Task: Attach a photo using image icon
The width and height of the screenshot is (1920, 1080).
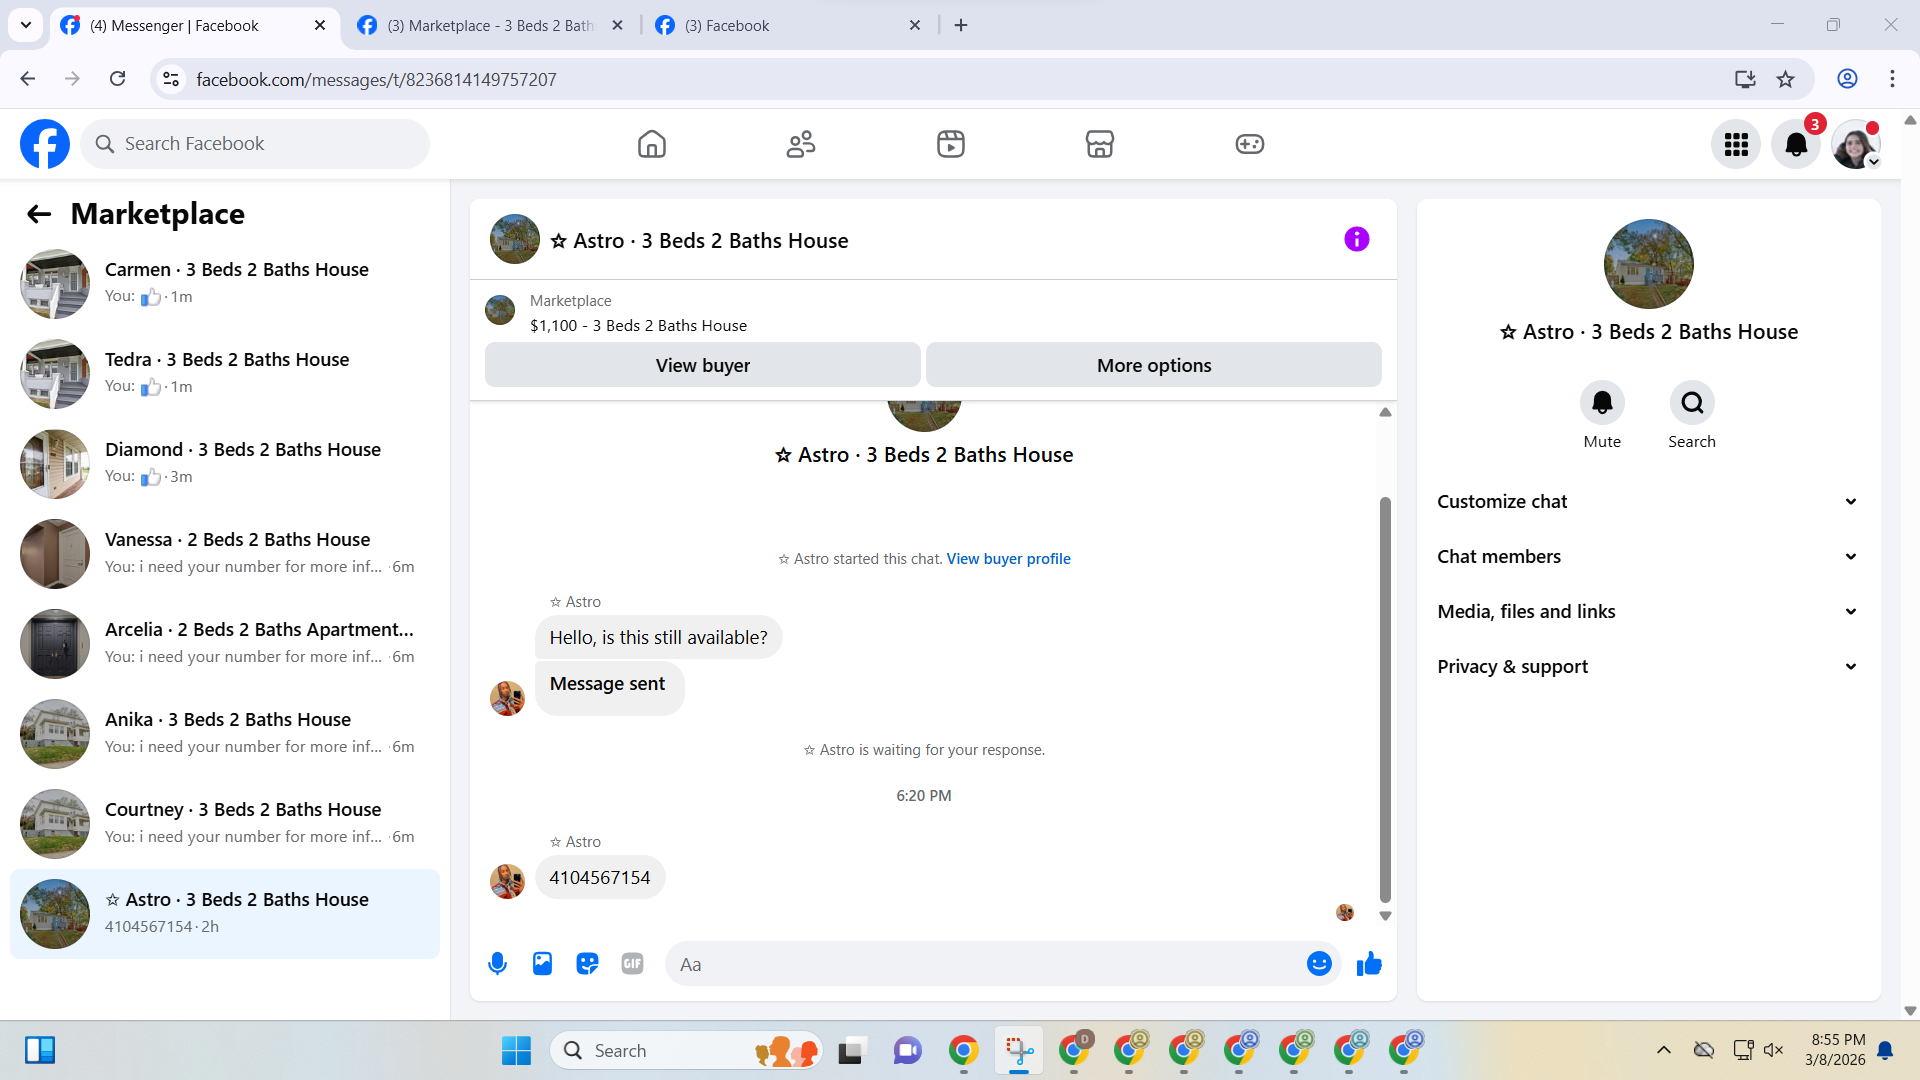Action: pos(542,964)
